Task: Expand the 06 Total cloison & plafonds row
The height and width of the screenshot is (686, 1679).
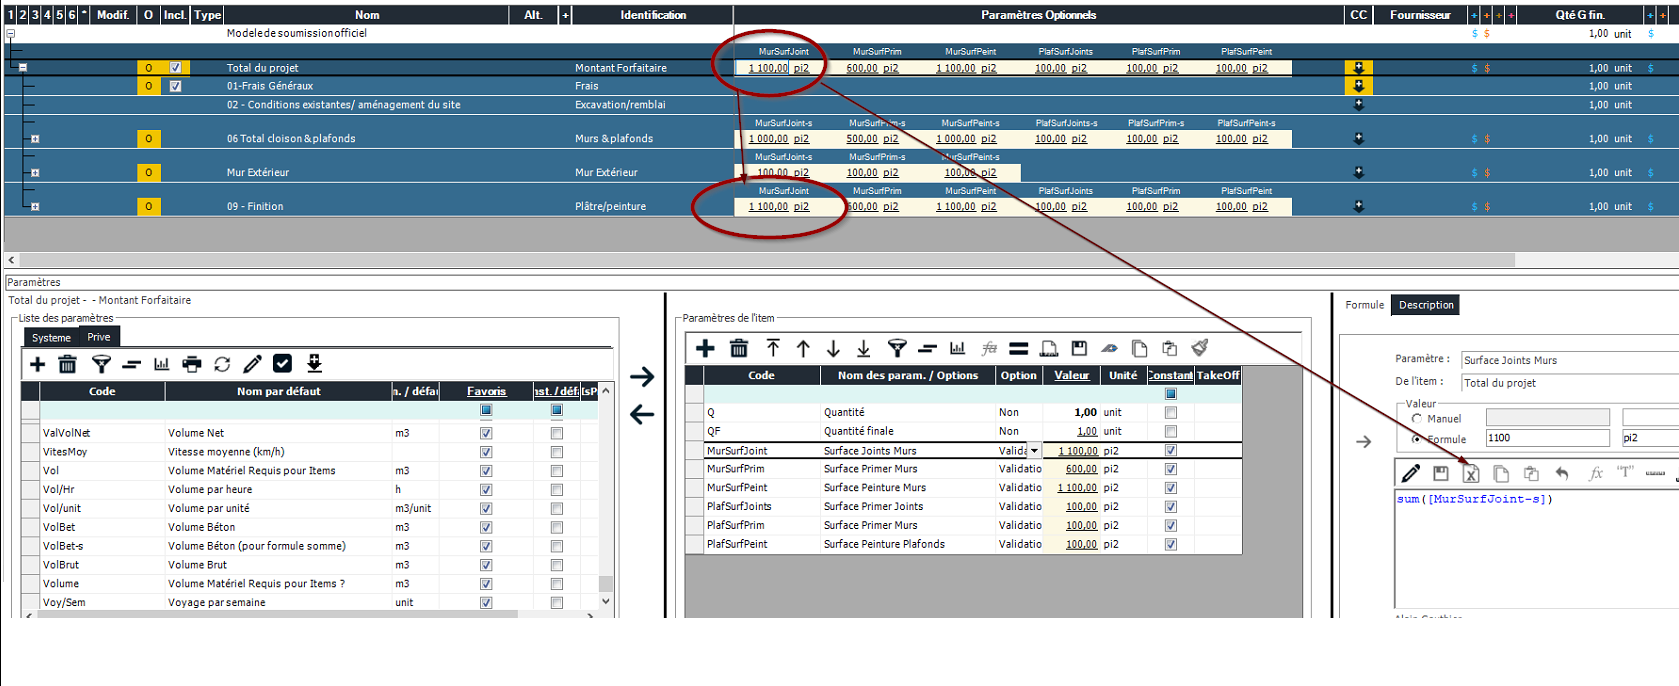Action: pos(35,139)
